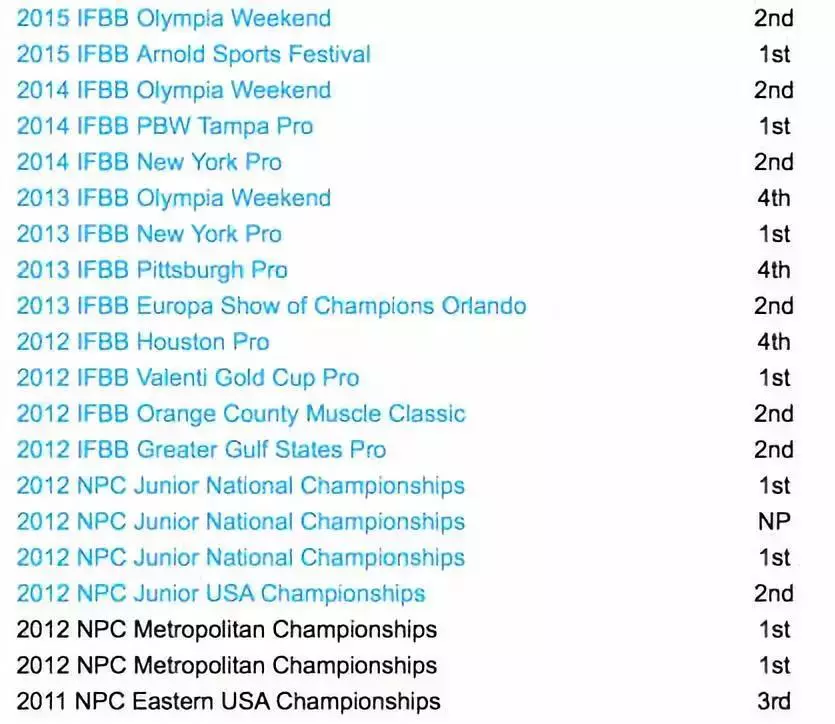Click the 2013 IFBB New York Pro link

point(149,234)
